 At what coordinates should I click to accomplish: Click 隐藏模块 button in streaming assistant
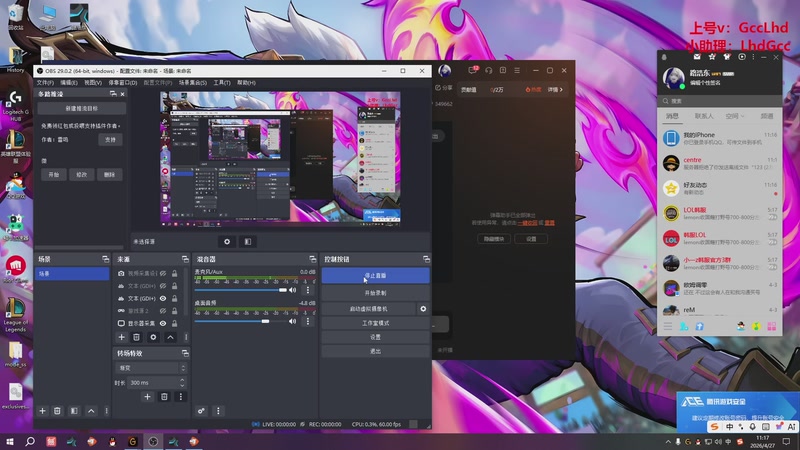tap(494, 239)
